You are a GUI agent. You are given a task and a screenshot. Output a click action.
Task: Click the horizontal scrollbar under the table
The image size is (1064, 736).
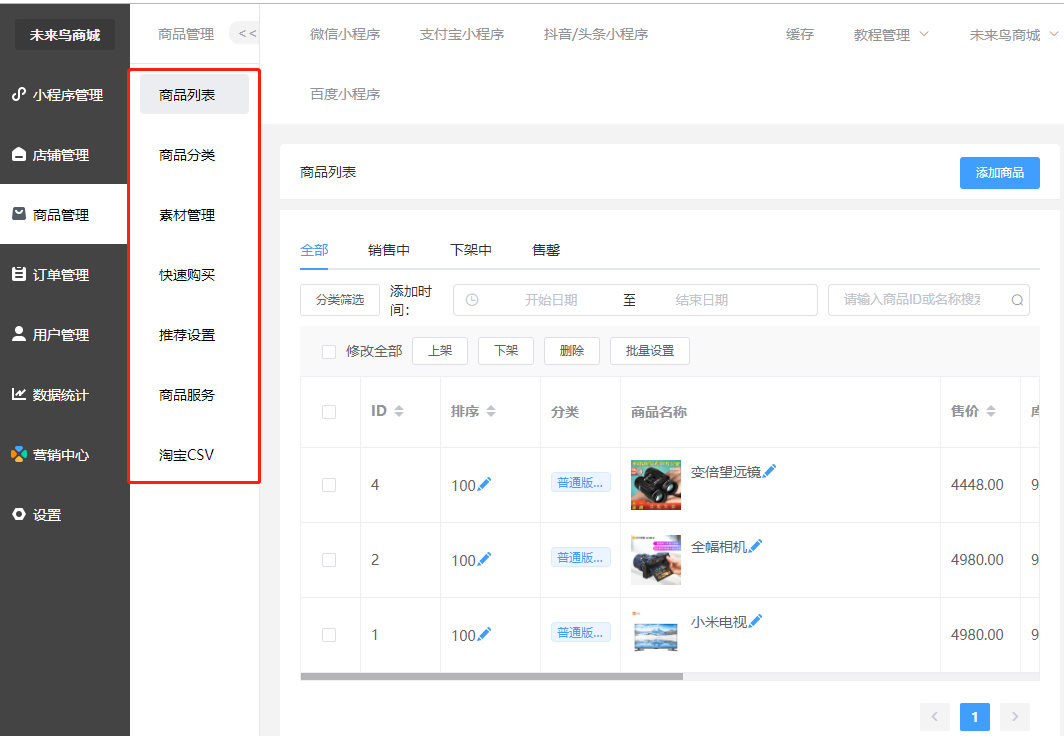[491, 677]
